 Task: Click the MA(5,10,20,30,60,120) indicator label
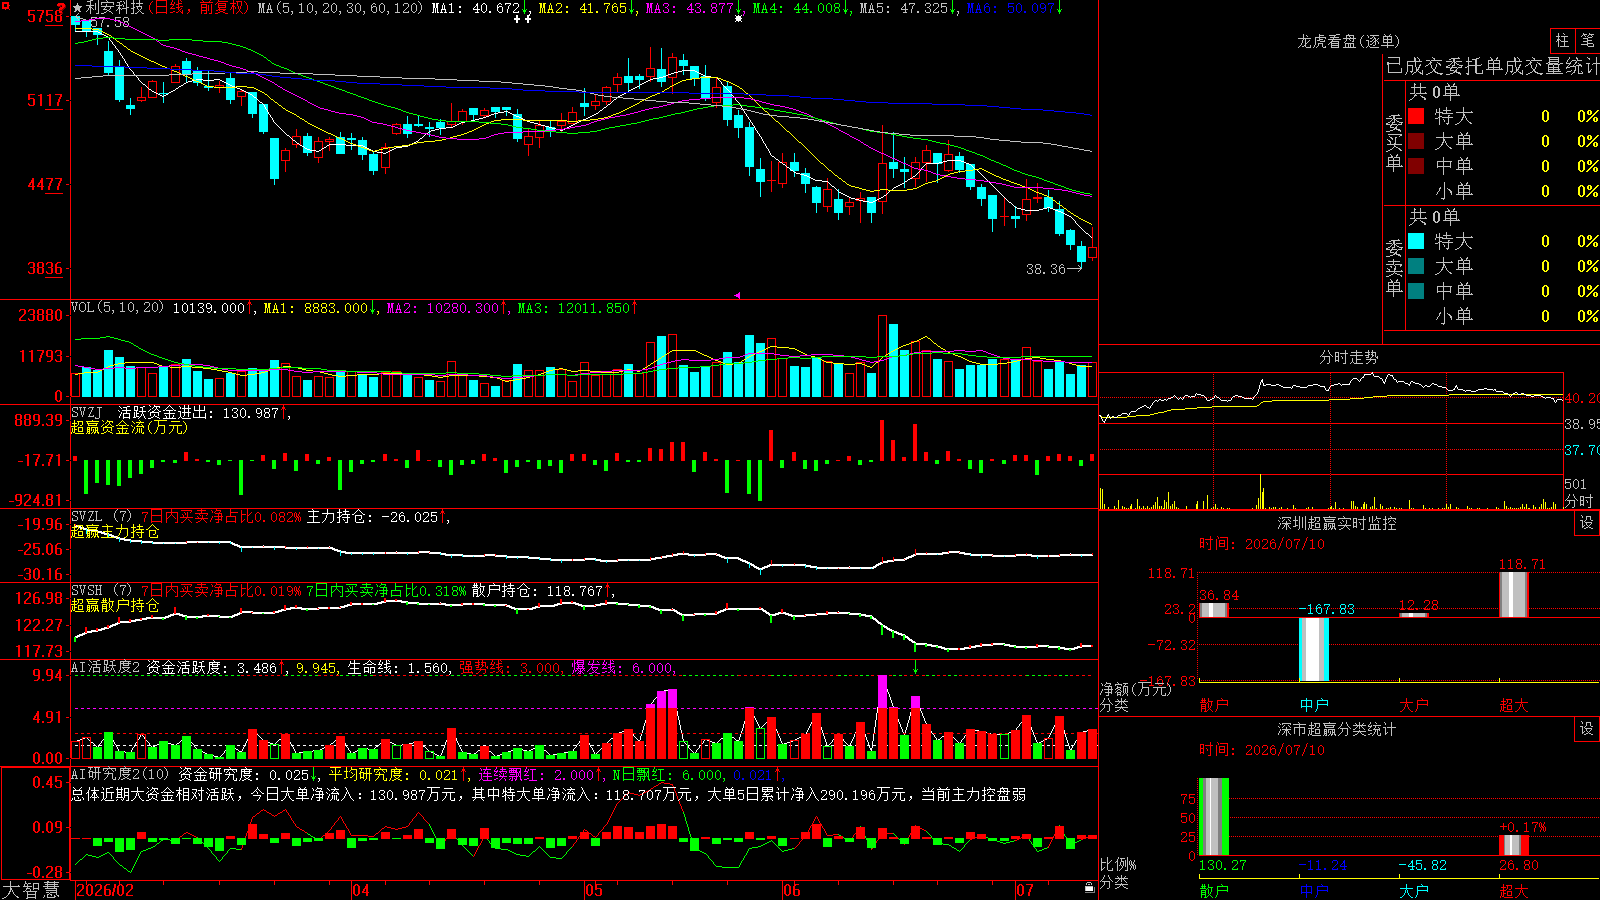click(x=341, y=8)
